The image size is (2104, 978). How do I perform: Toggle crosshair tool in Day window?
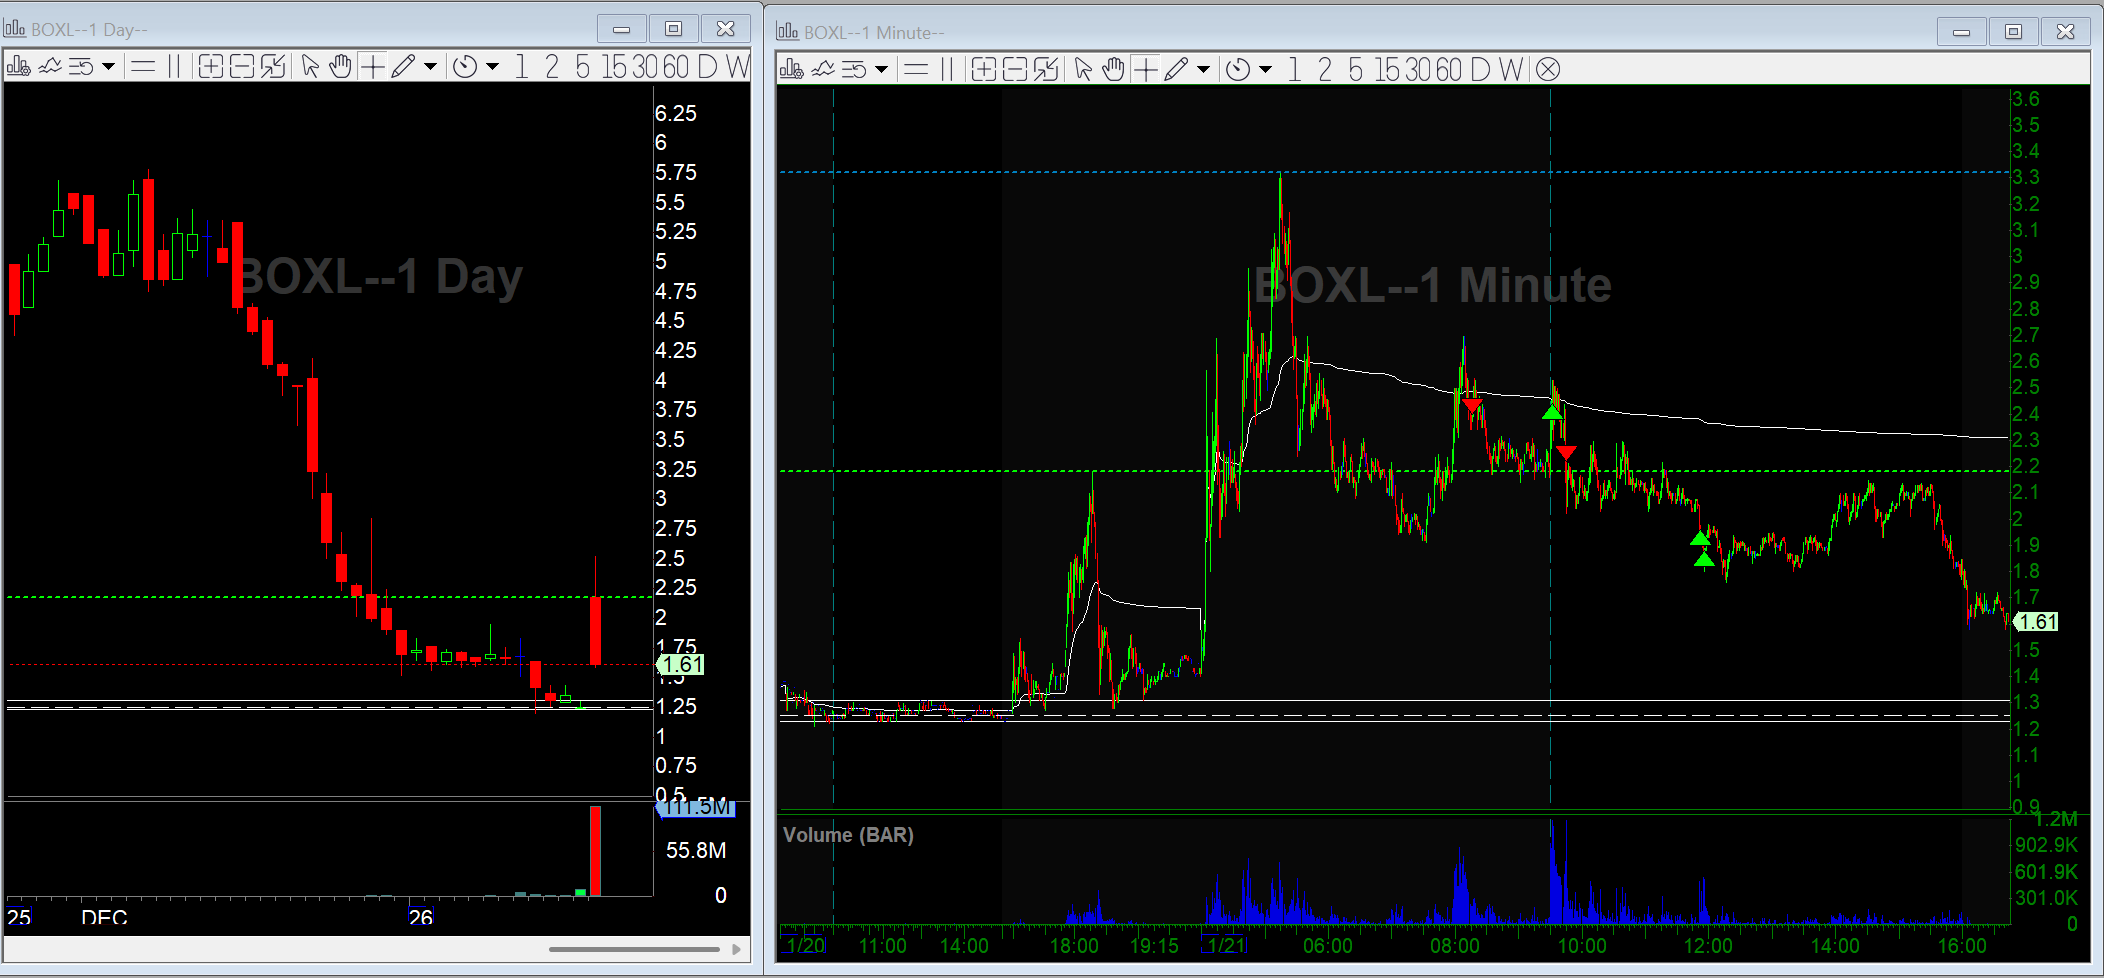click(372, 67)
